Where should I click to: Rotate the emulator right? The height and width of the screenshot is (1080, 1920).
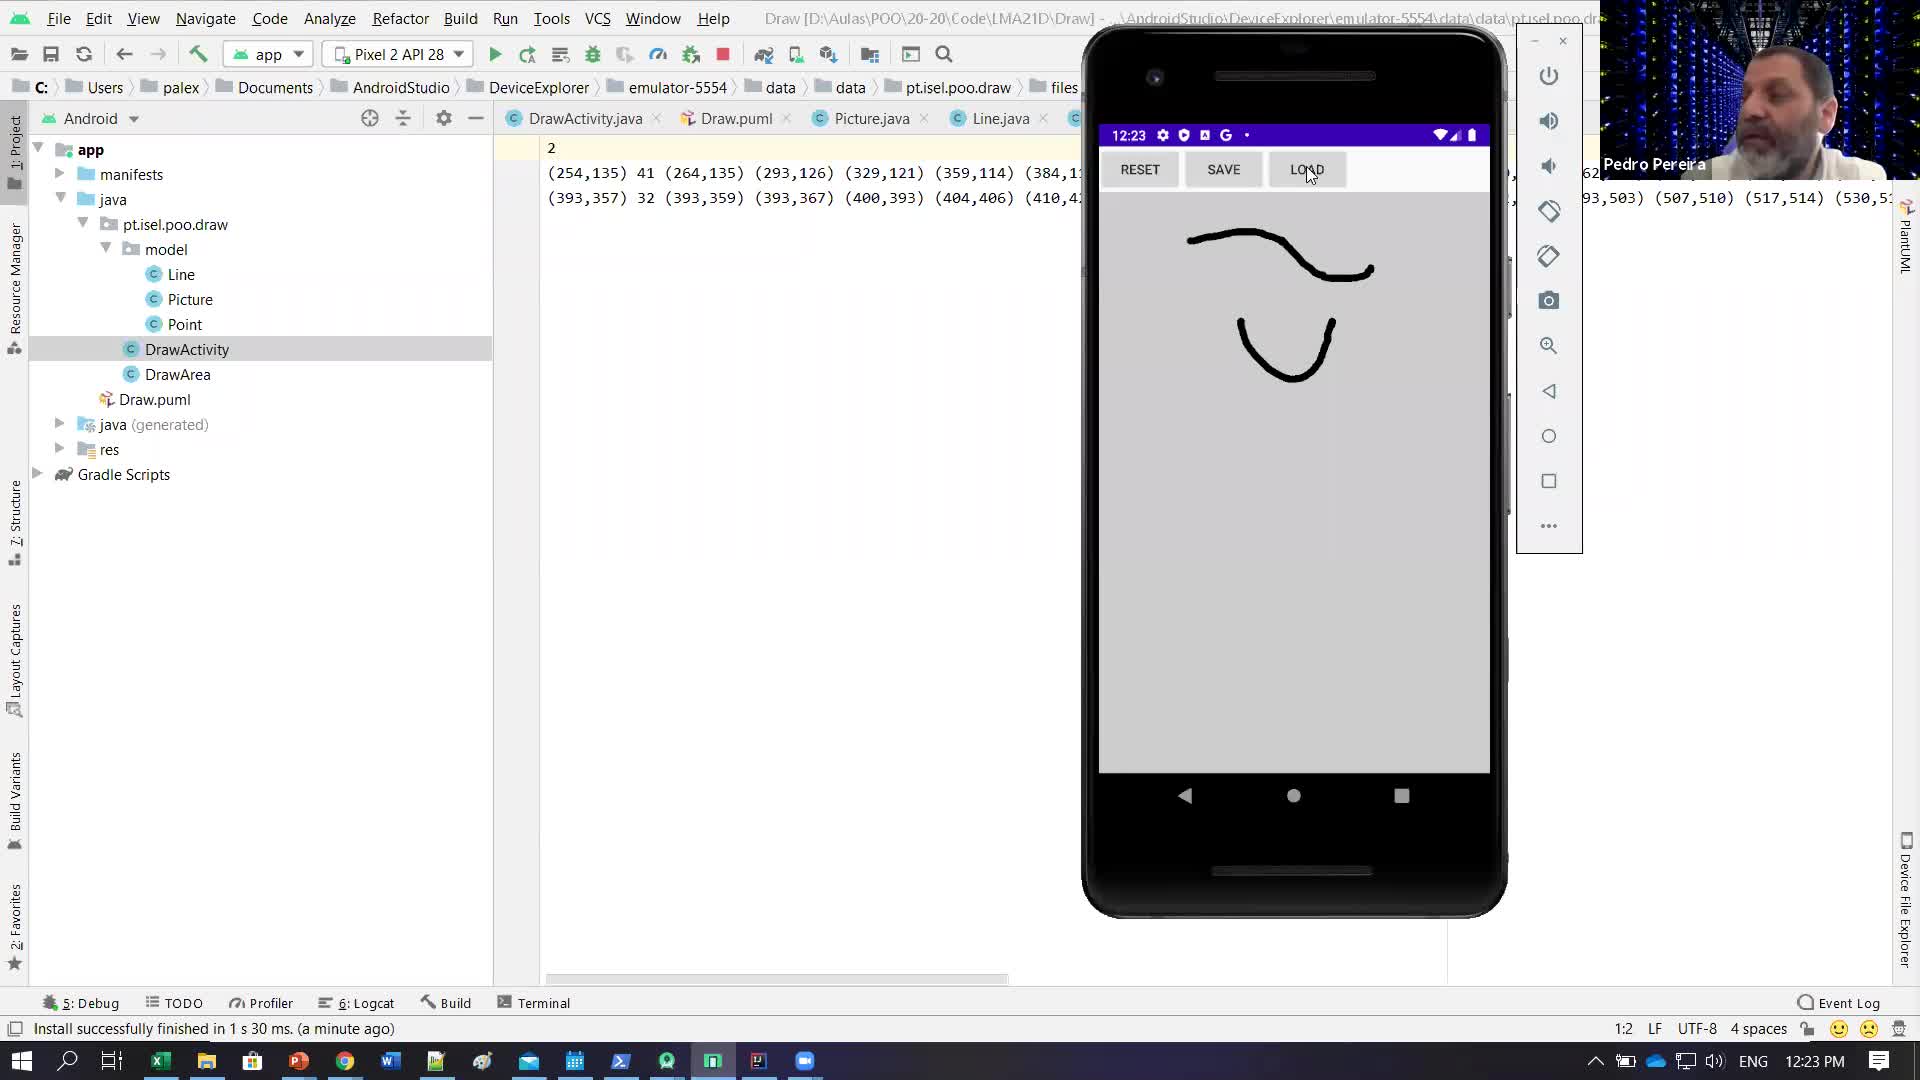(1549, 256)
